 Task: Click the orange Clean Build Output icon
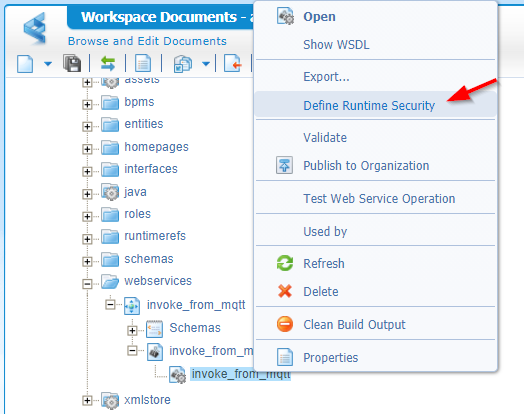pos(285,324)
